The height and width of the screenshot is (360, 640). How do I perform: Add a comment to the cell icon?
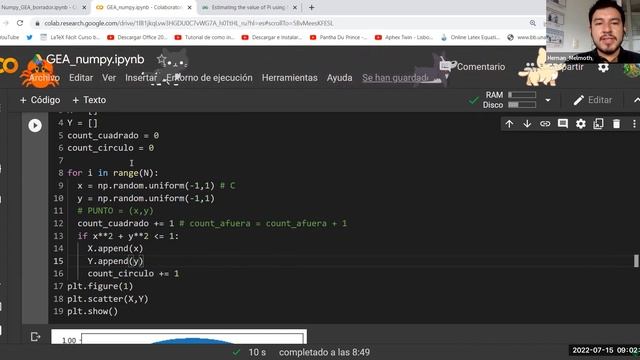[x=563, y=124]
